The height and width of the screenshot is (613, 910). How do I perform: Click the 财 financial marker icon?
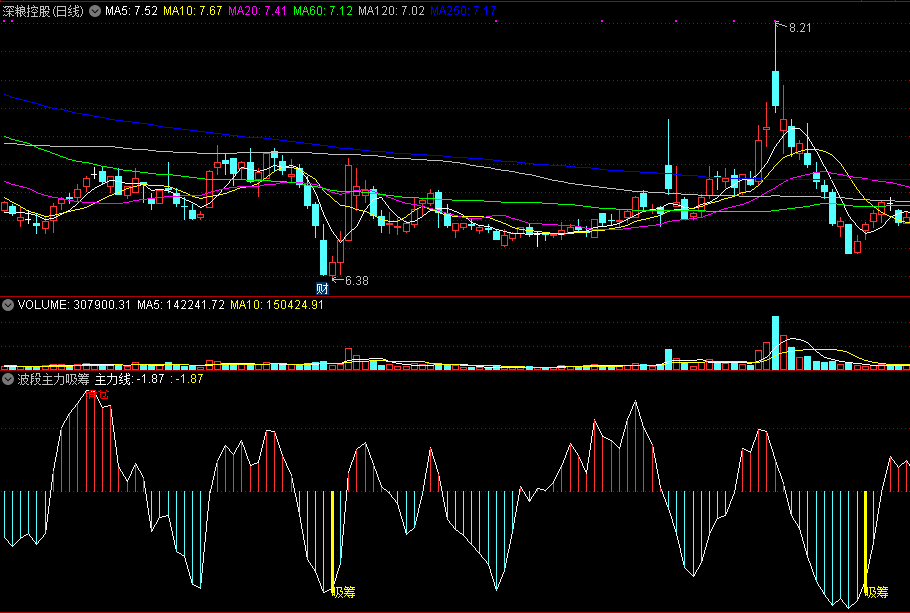(x=322, y=288)
